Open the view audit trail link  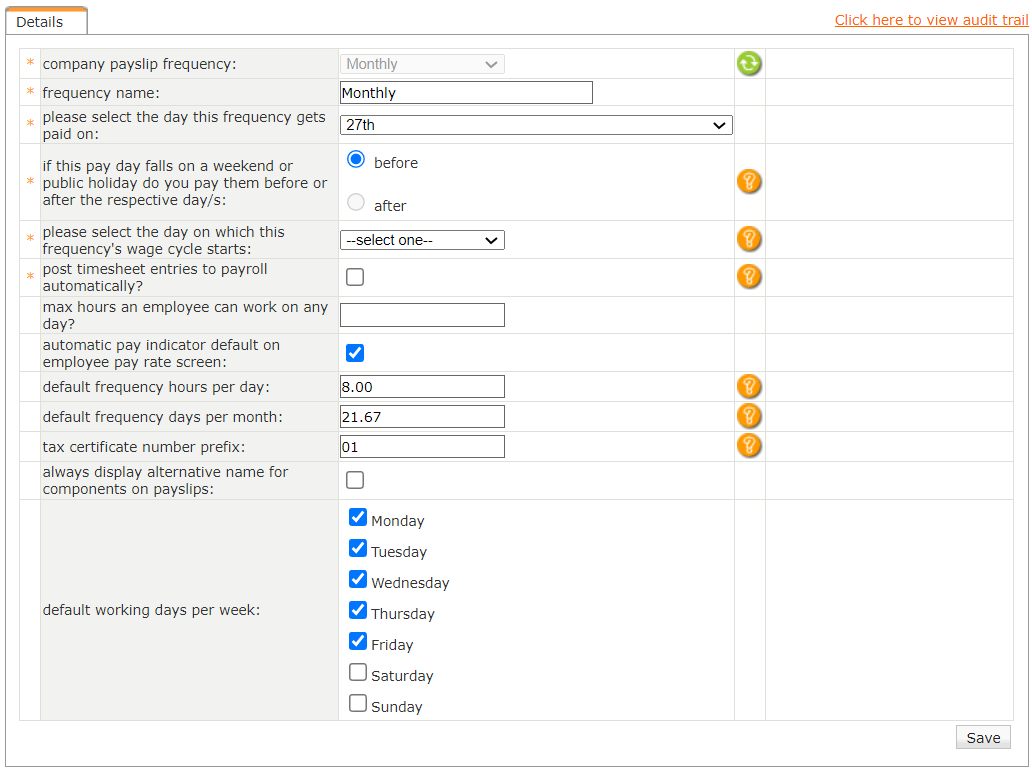point(931,20)
